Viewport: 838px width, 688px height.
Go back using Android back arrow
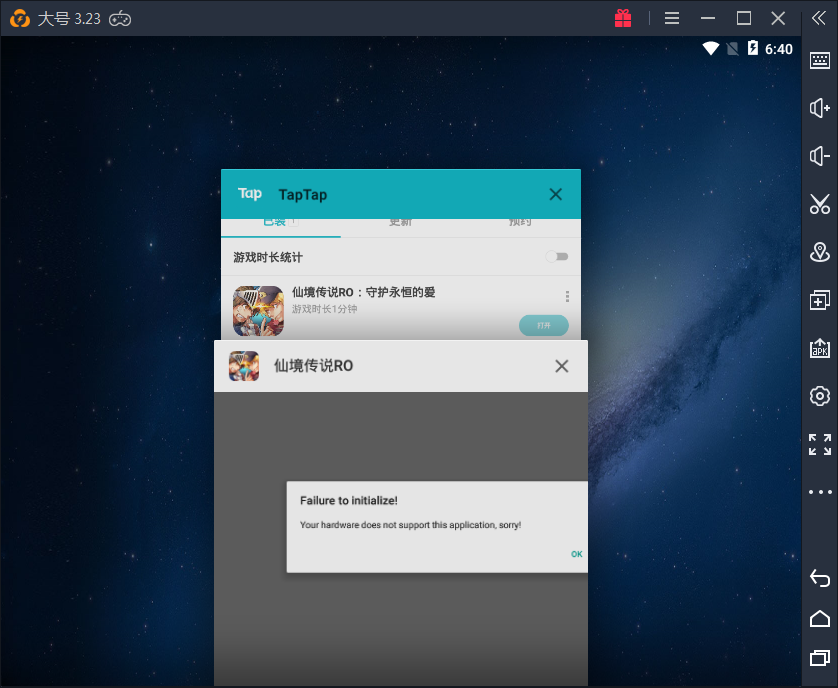point(820,578)
